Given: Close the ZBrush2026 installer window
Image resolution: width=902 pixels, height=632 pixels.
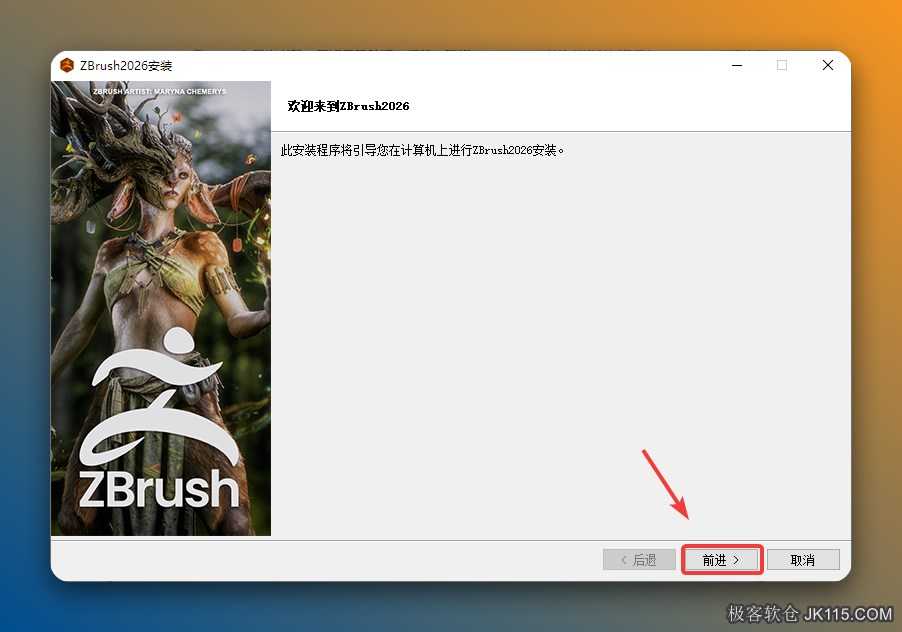Looking at the screenshot, I should pyautogui.click(x=828, y=66).
